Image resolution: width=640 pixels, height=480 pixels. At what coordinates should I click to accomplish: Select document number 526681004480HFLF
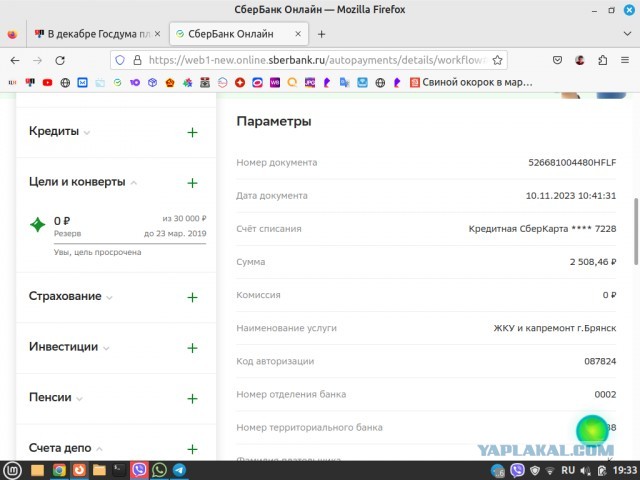click(x=572, y=162)
